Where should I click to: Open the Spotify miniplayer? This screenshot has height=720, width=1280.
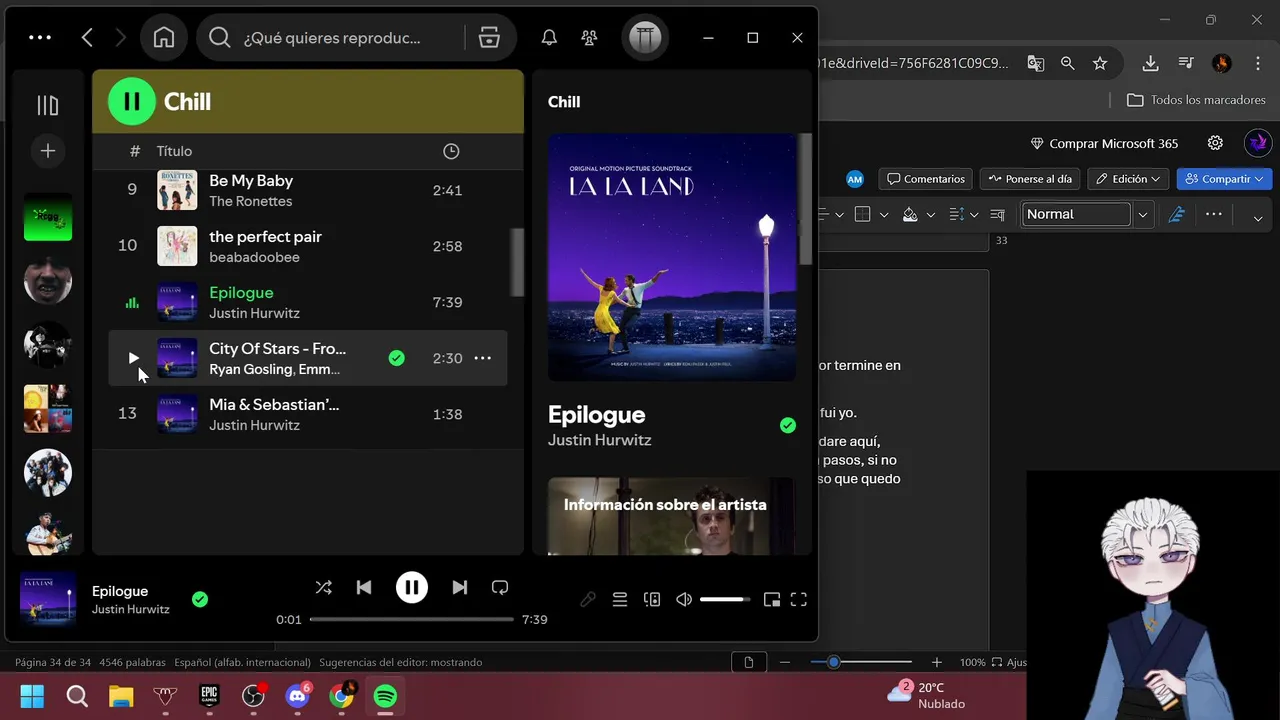pyautogui.click(x=771, y=600)
